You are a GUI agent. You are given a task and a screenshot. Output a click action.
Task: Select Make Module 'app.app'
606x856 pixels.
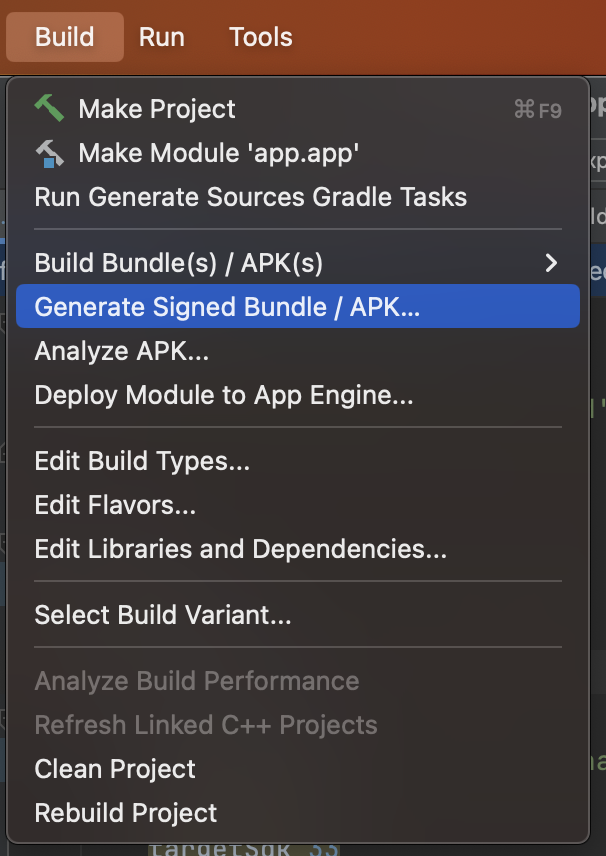(x=218, y=153)
